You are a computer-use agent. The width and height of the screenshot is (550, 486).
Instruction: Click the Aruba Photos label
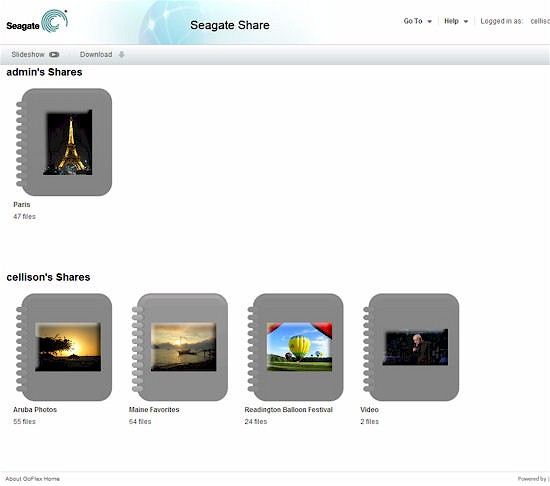click(x=35, y=410)
